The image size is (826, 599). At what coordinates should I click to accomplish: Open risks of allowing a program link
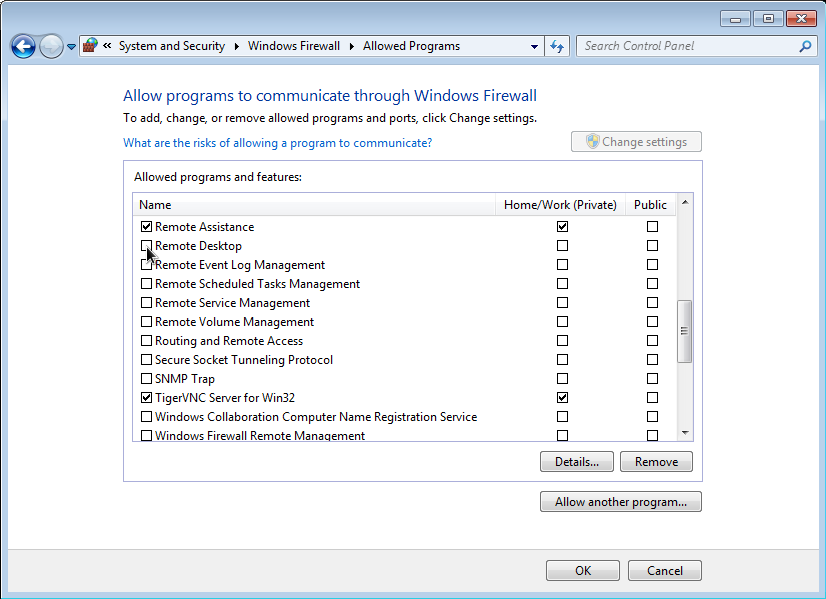point(278,143)
